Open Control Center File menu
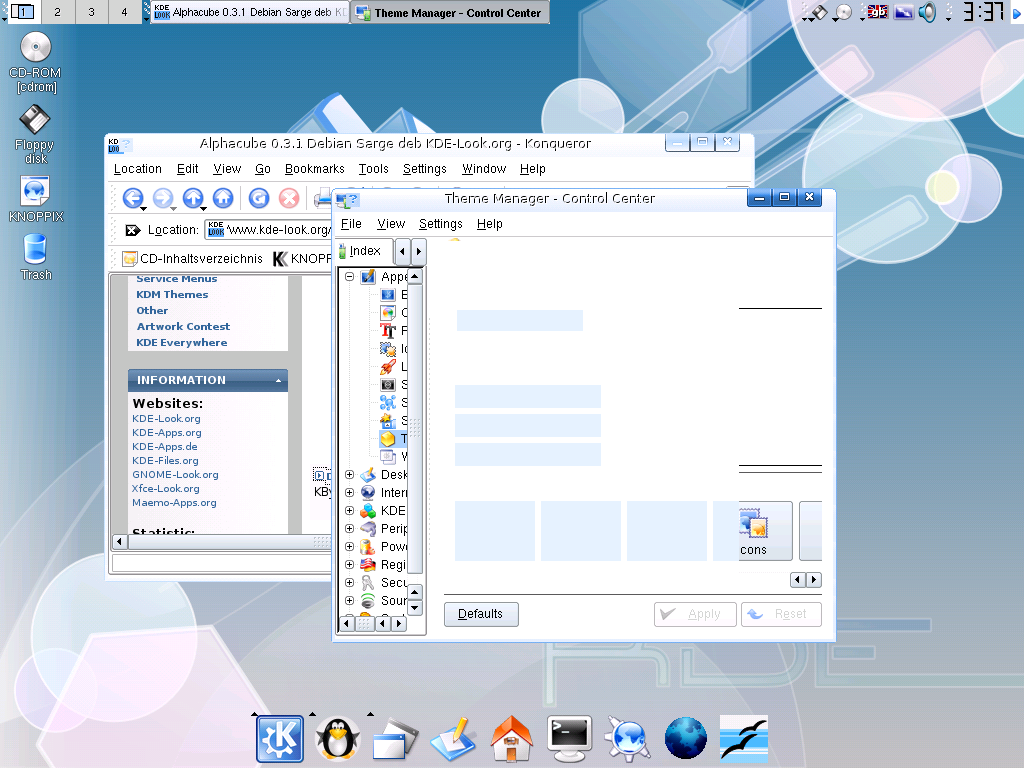The image size is (1024, 768). tap(351, 224)
